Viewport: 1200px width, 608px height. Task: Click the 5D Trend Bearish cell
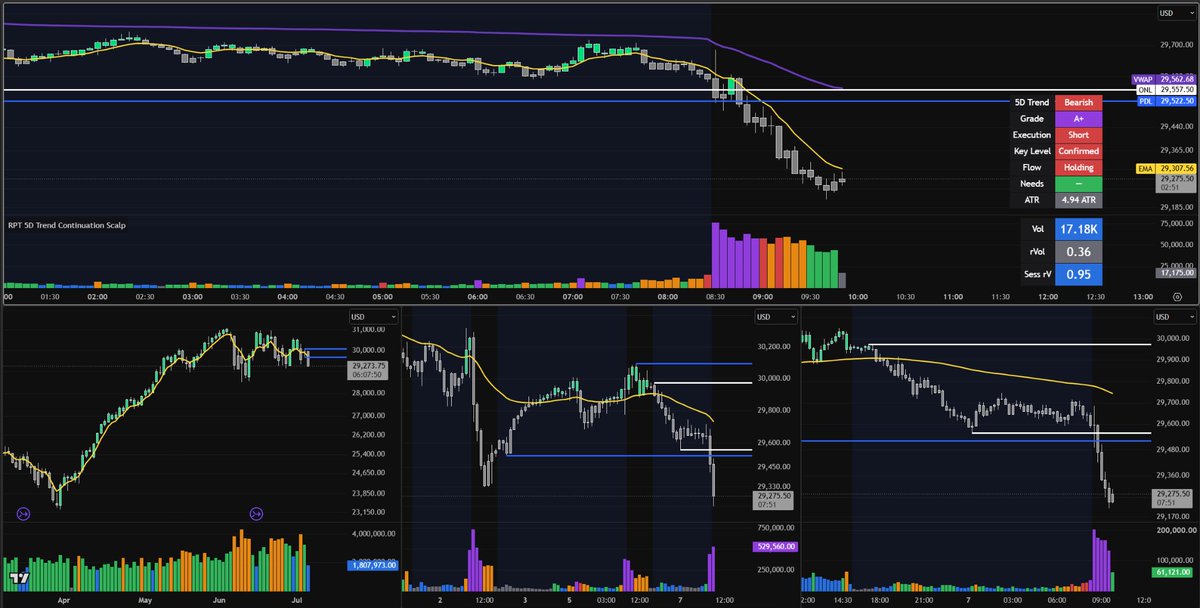pyautogui.click(x=1077, y=102)
